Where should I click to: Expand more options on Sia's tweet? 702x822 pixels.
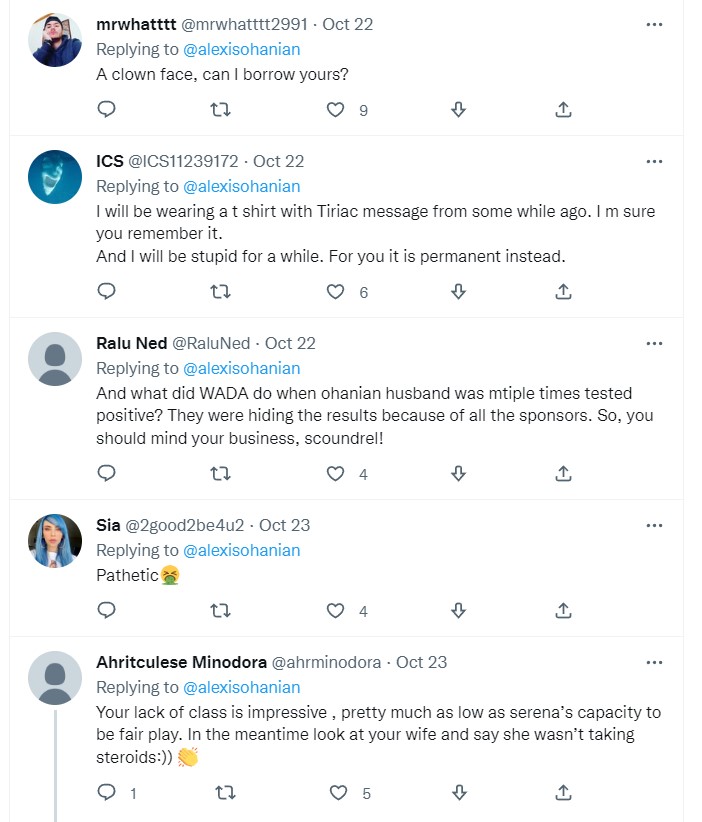pos(654,525)
